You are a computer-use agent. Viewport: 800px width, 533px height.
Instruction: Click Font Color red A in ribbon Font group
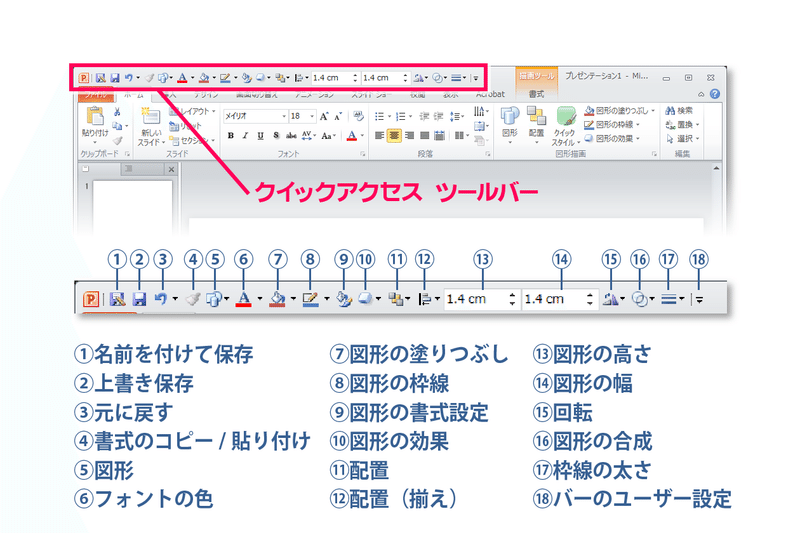click(351, 136)
